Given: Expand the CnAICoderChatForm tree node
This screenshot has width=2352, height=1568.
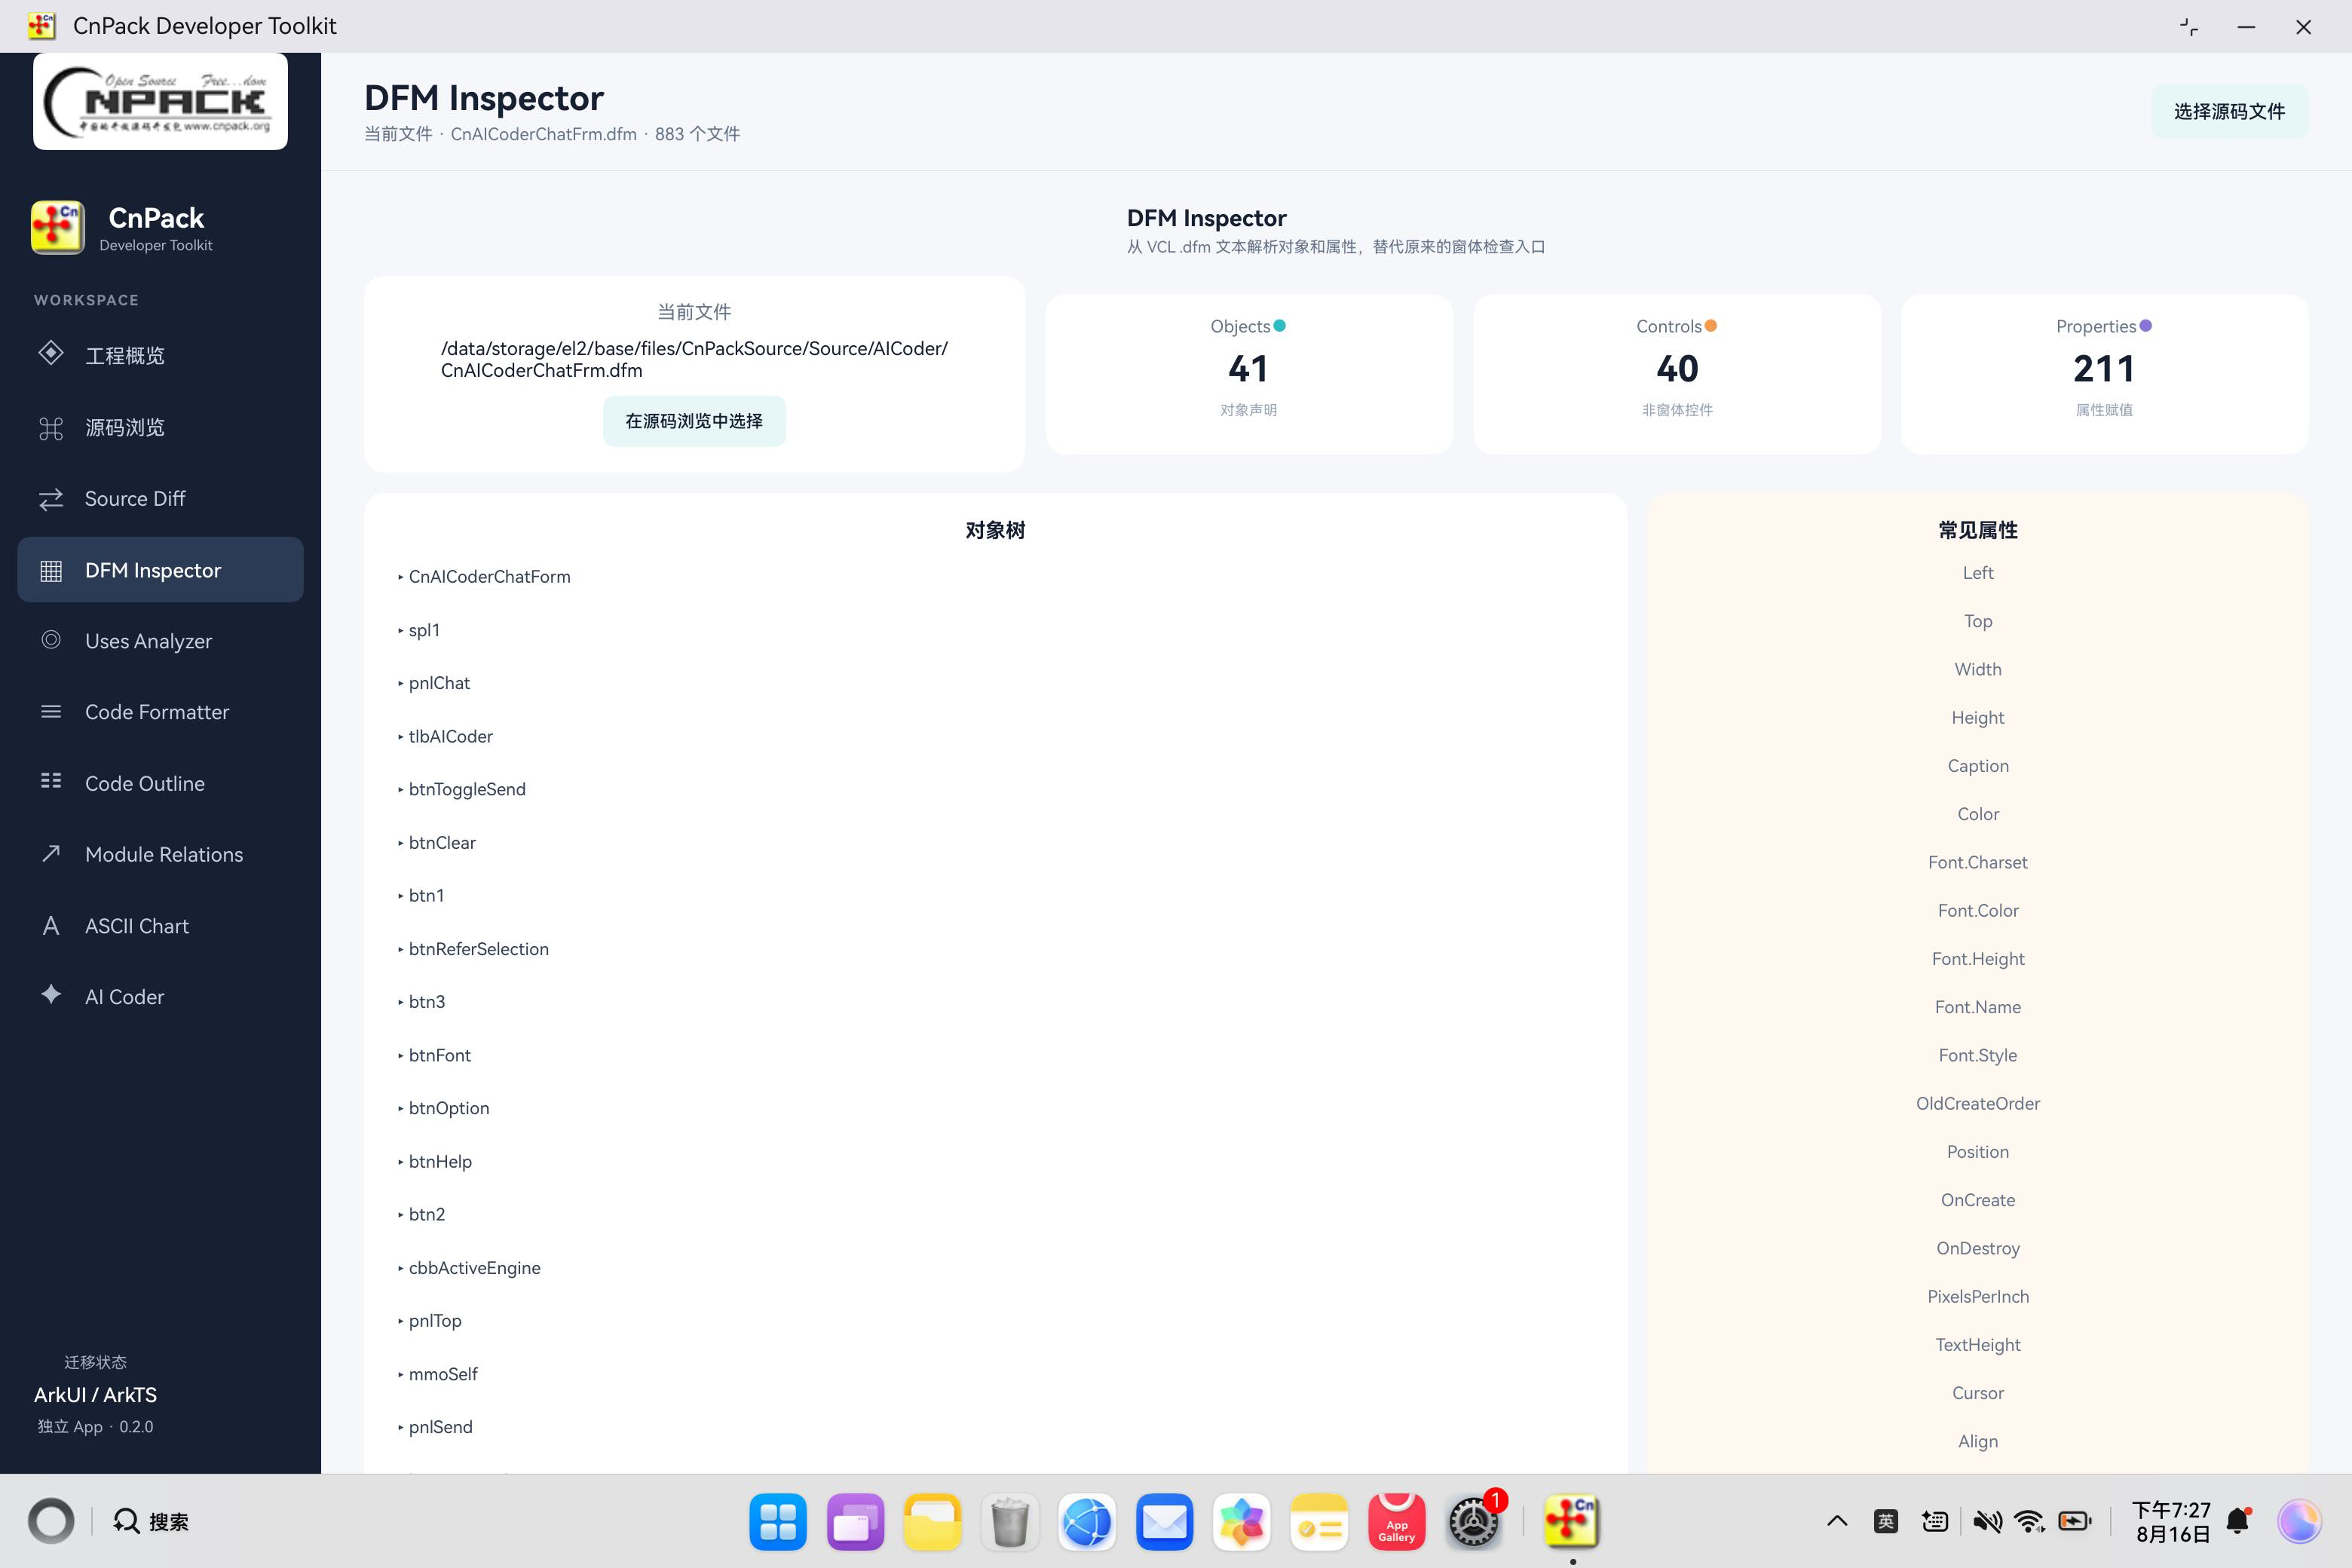Looking at the screenshot, I should (400, 577).
